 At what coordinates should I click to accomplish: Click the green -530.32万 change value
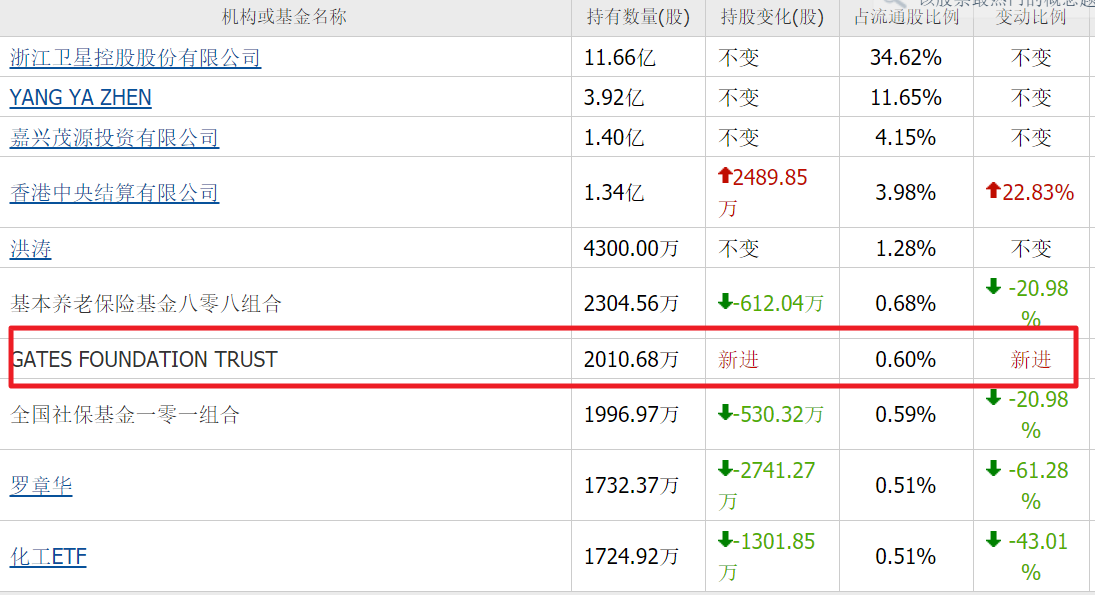click(771, 414)
